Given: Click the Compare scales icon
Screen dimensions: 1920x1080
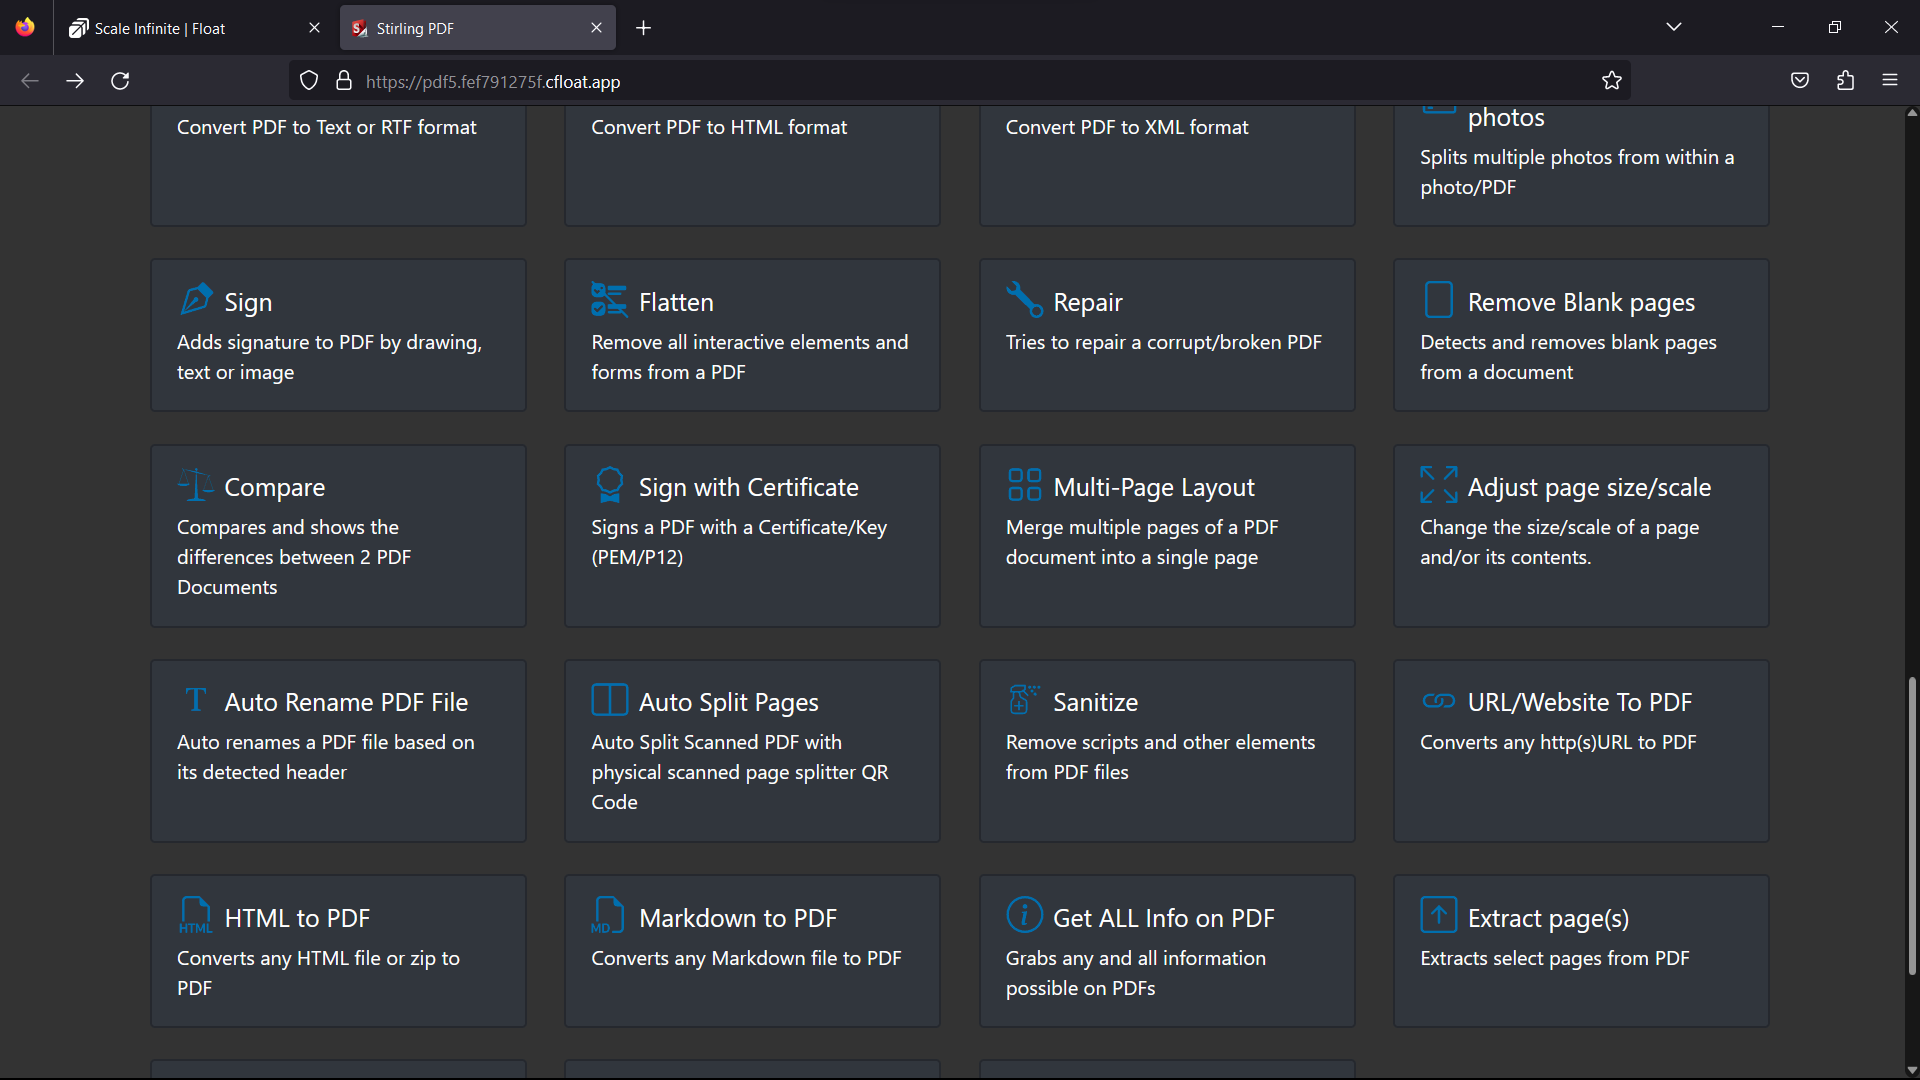Looking at the screenshot, I should click(x=196, y=485).
